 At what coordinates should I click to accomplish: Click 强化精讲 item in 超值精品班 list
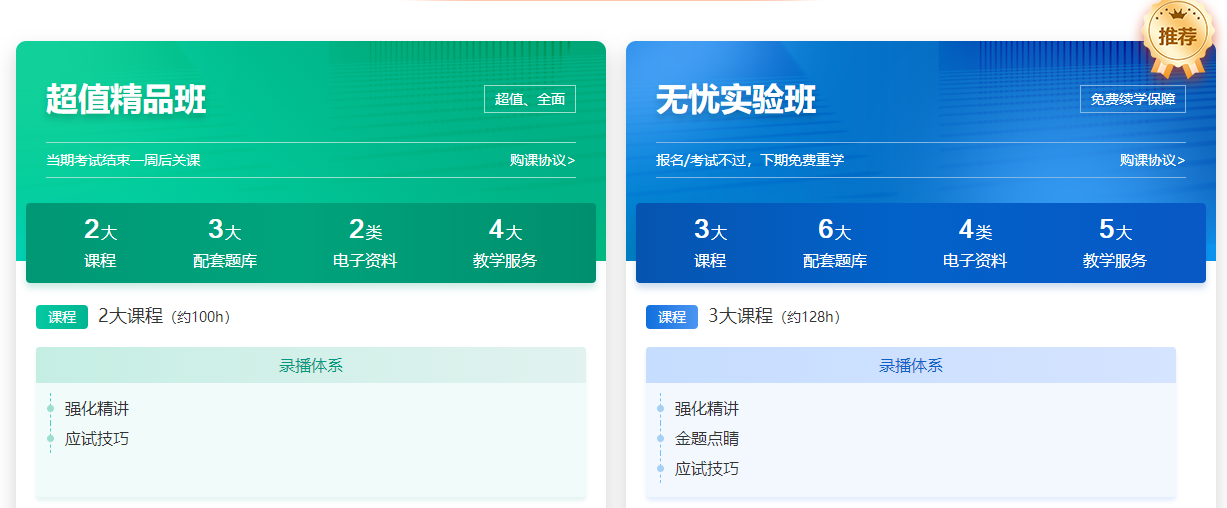click(97, 409)
